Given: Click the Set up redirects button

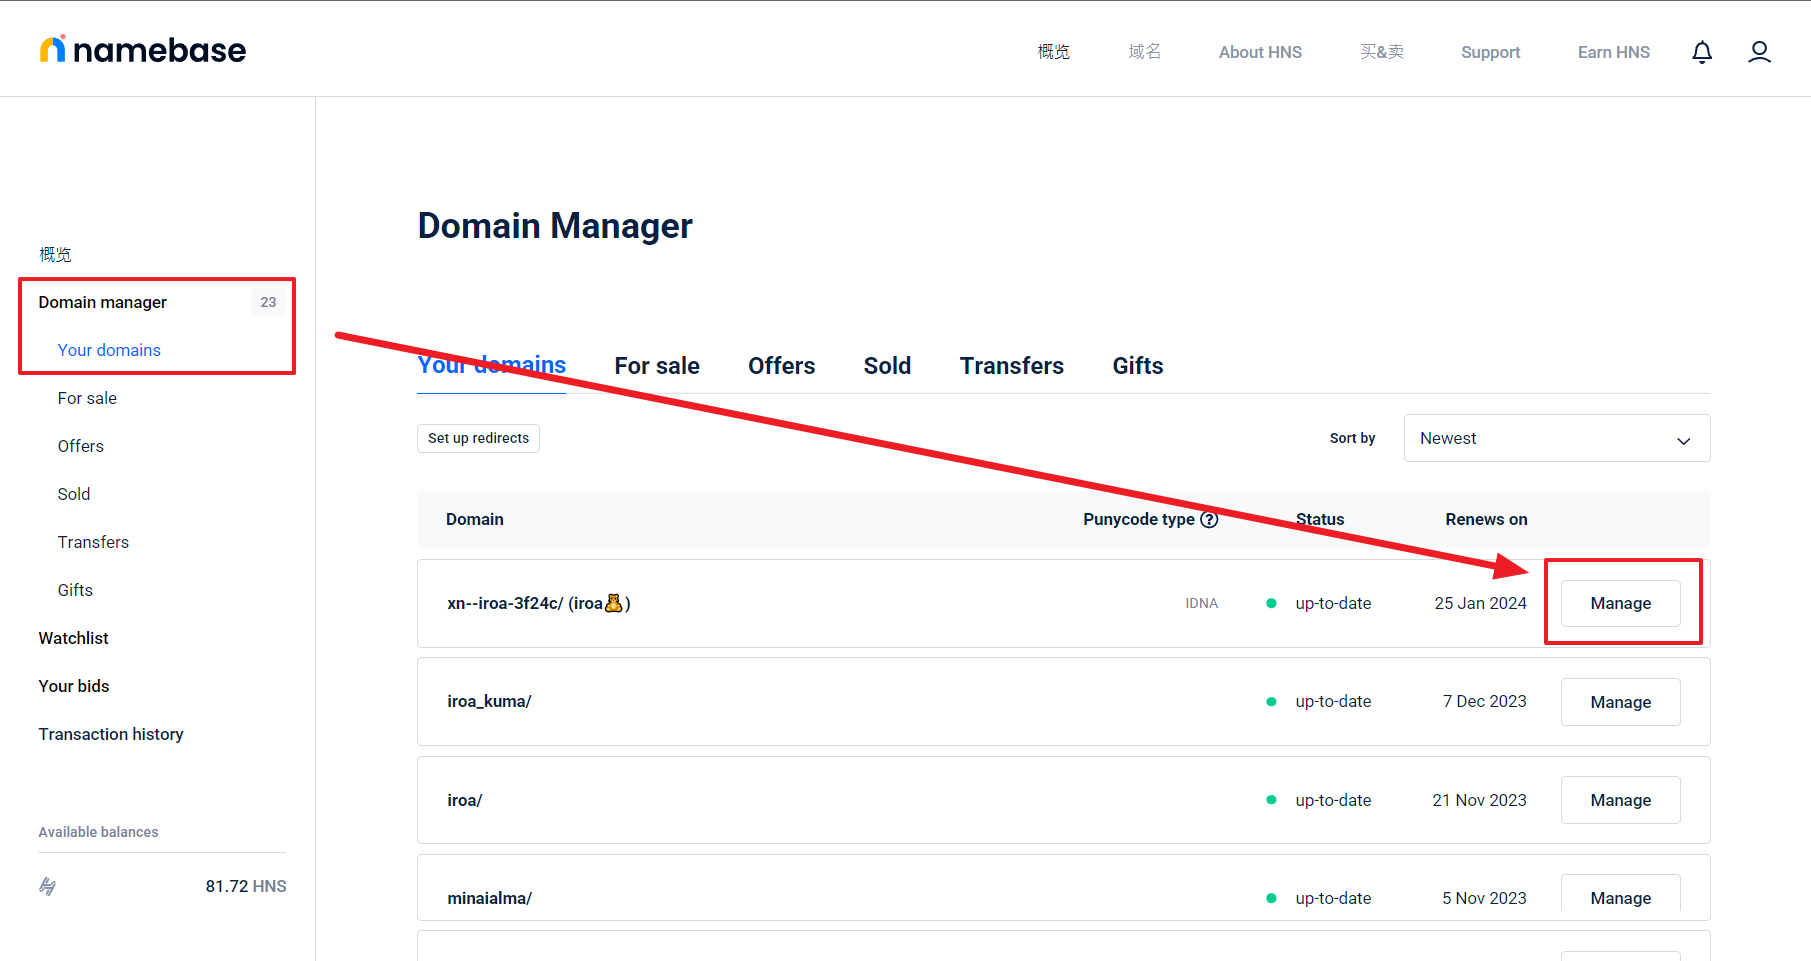Looking at the screenshot, I should click(x=478, y=438).
